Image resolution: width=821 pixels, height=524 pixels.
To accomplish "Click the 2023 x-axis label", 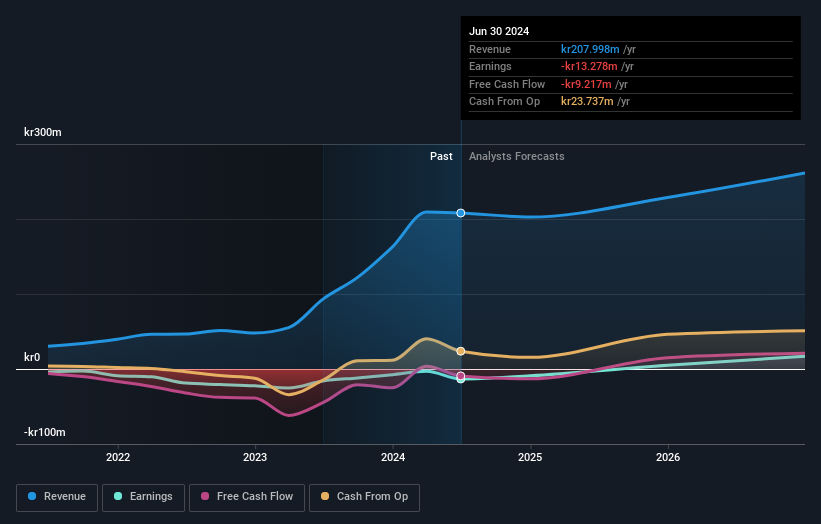I will 255,457.
